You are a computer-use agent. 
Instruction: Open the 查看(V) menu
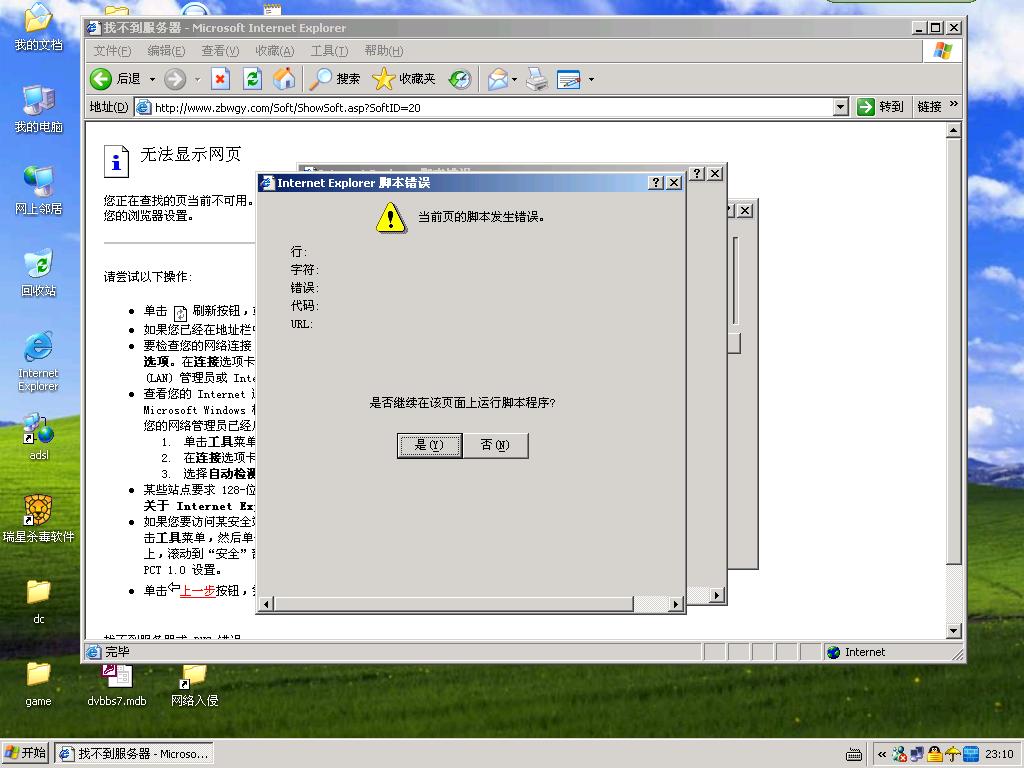220,51
